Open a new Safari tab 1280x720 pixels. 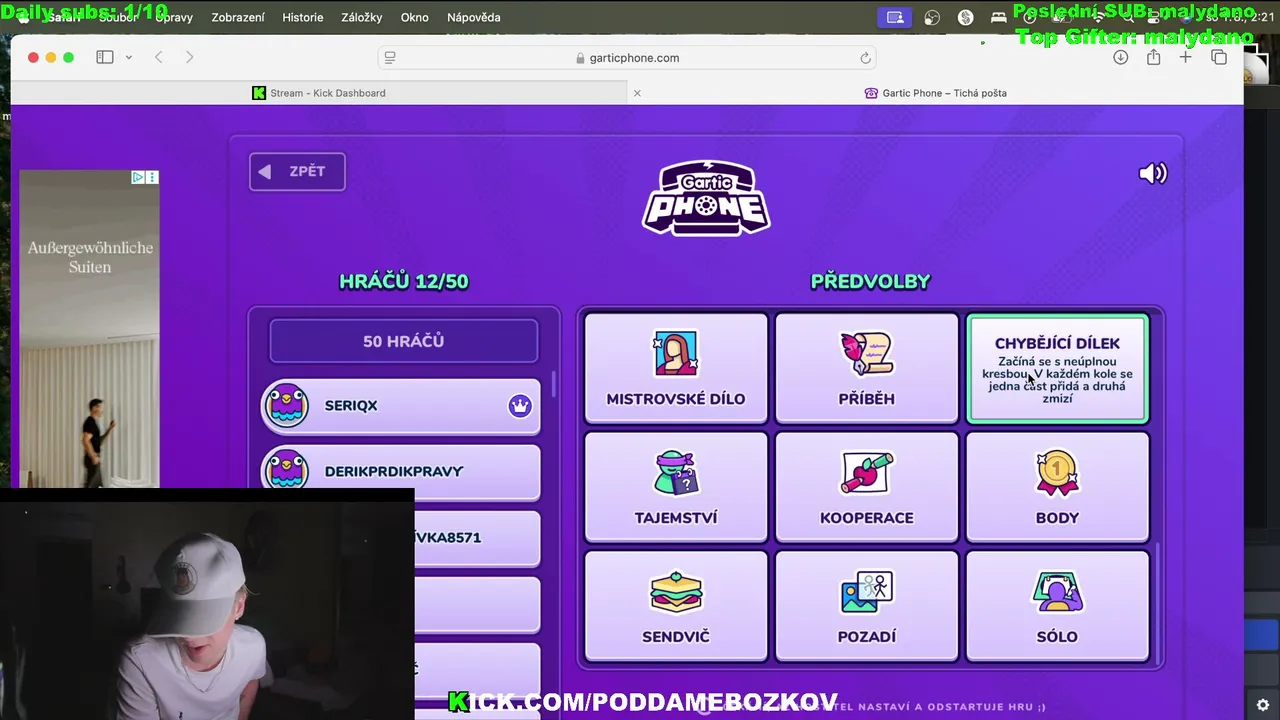[1185, 57]
